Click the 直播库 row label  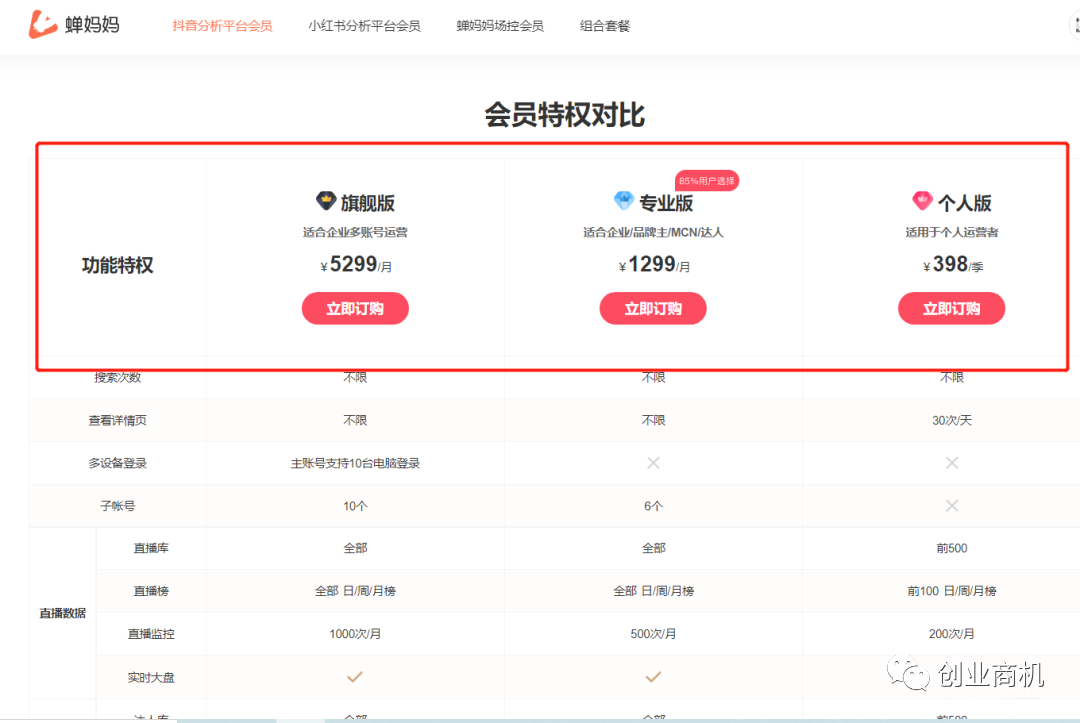pyautogui.click(x=151, y=548)
